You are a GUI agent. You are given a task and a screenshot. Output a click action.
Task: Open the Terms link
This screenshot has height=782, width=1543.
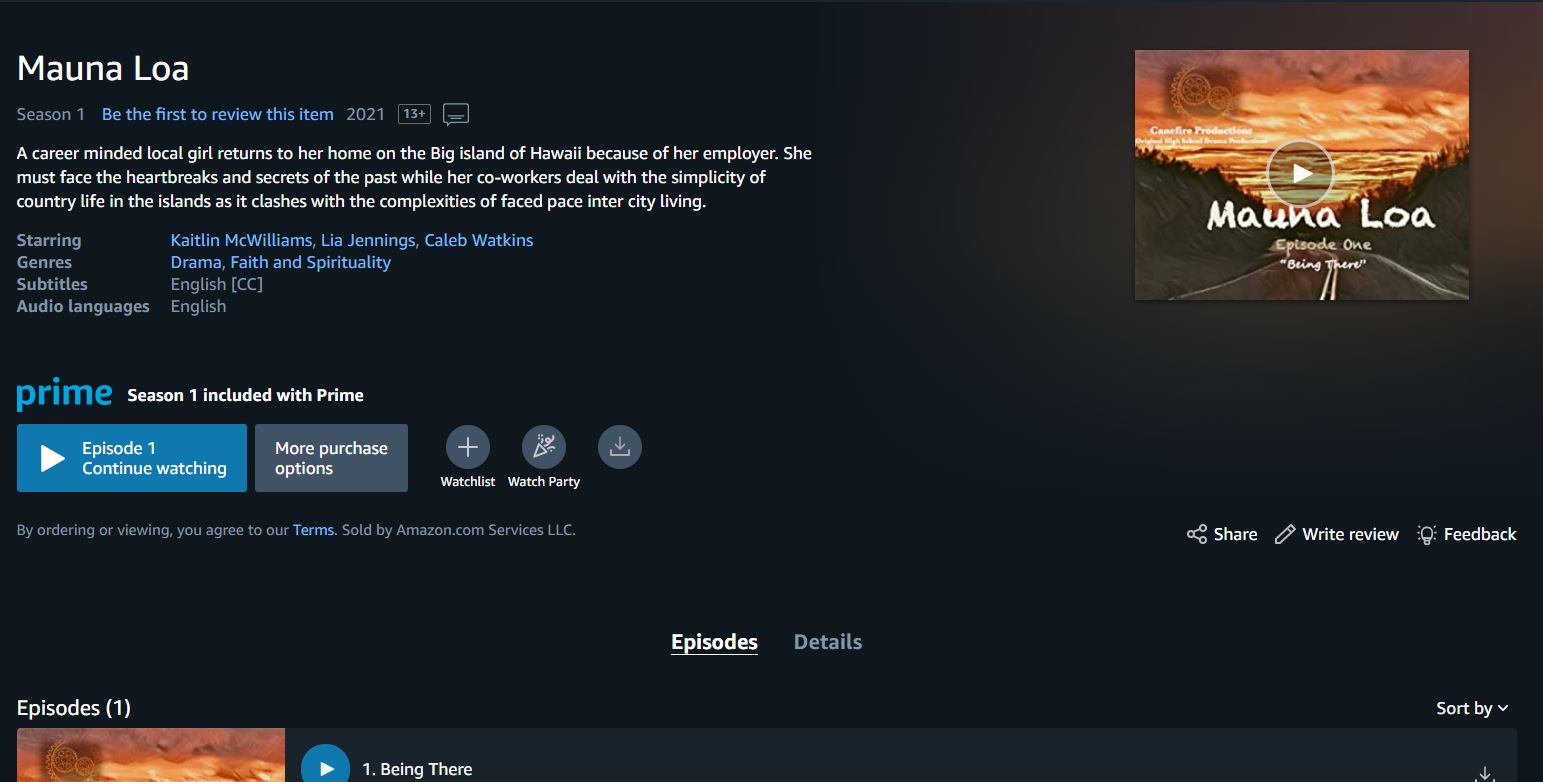[313, 530]
